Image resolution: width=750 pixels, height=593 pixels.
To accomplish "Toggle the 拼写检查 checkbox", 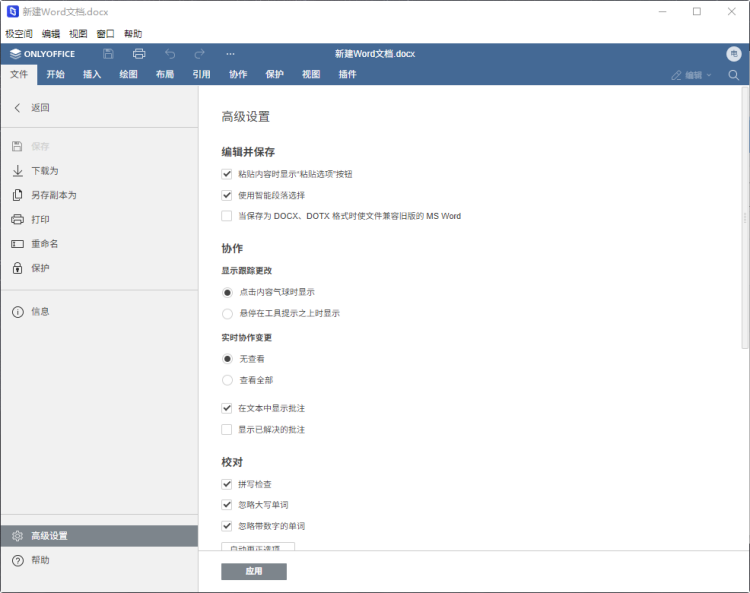I will point(227,484).
